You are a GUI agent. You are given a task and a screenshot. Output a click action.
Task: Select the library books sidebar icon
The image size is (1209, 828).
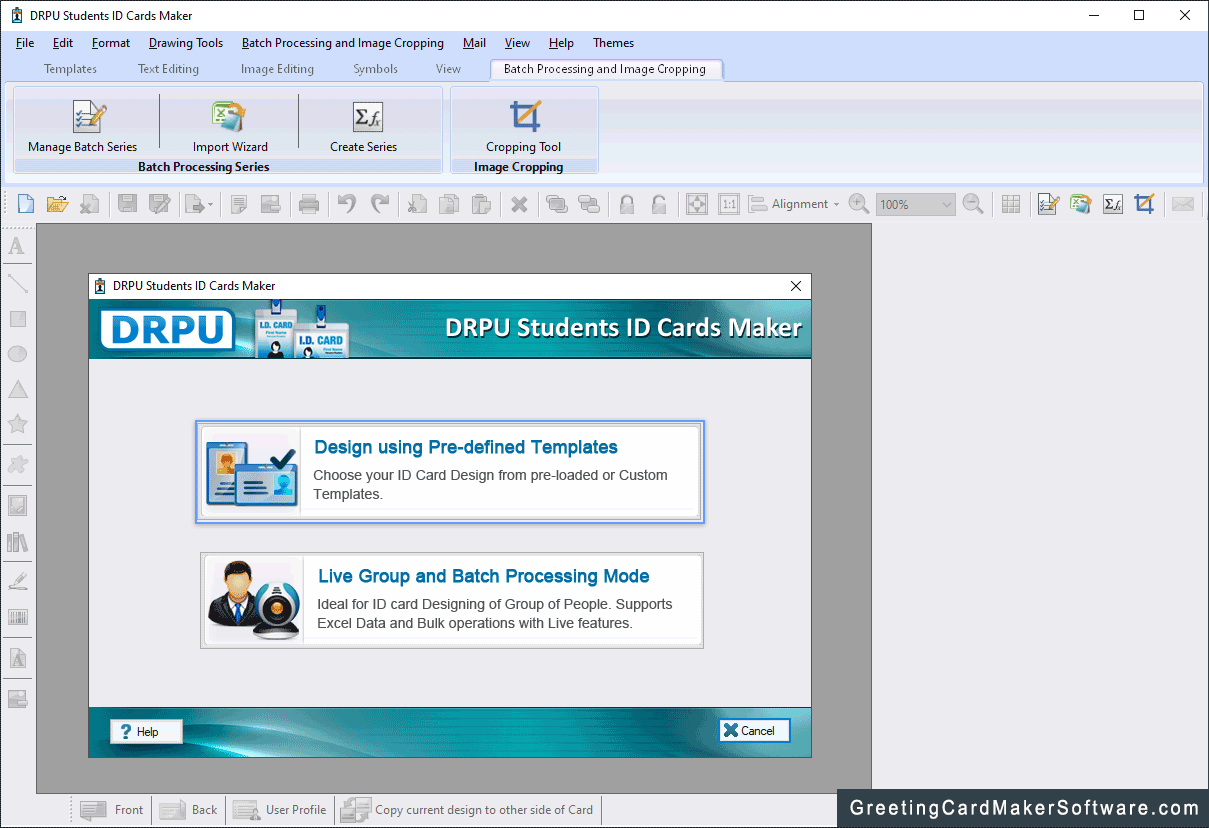(17, 542)
